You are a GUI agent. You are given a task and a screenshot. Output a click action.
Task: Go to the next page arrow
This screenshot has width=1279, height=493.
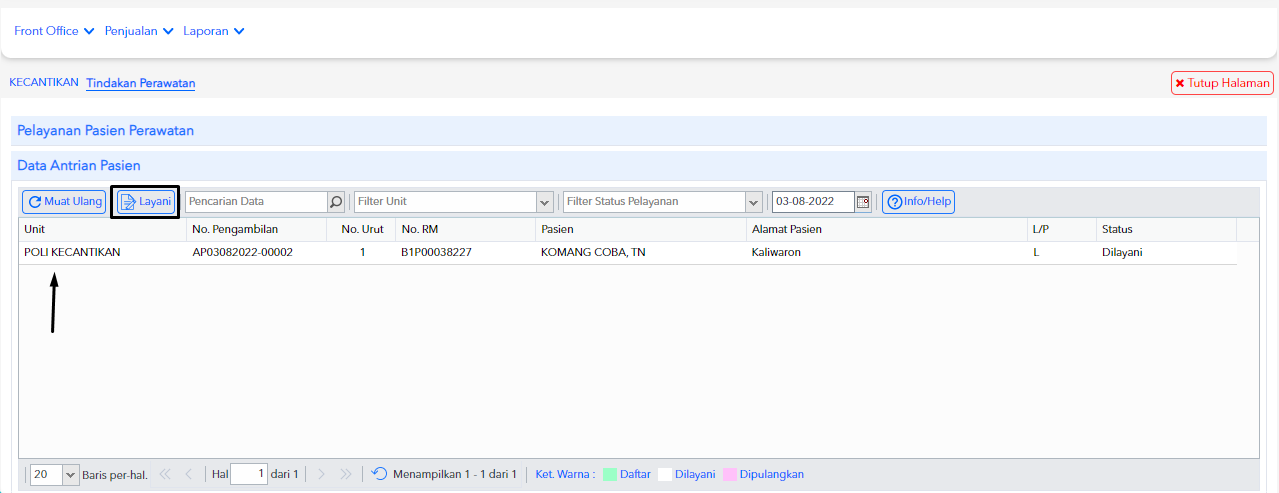pos(321,474)
